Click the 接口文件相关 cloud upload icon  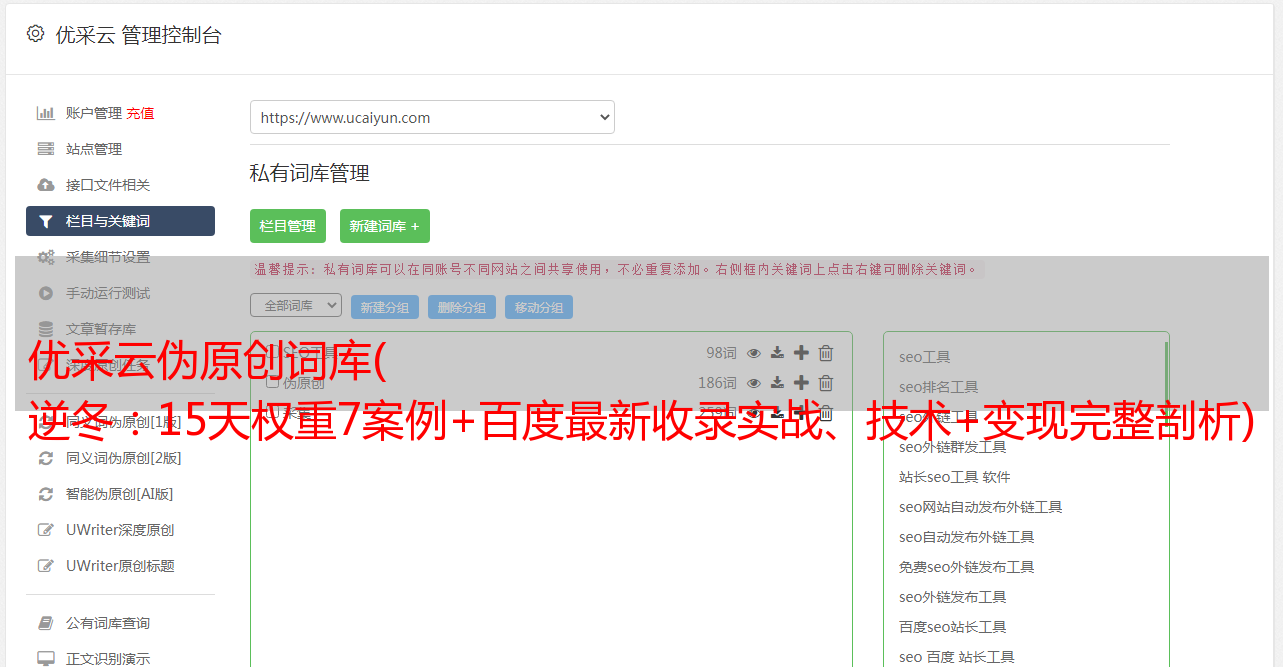coord(46,185)
